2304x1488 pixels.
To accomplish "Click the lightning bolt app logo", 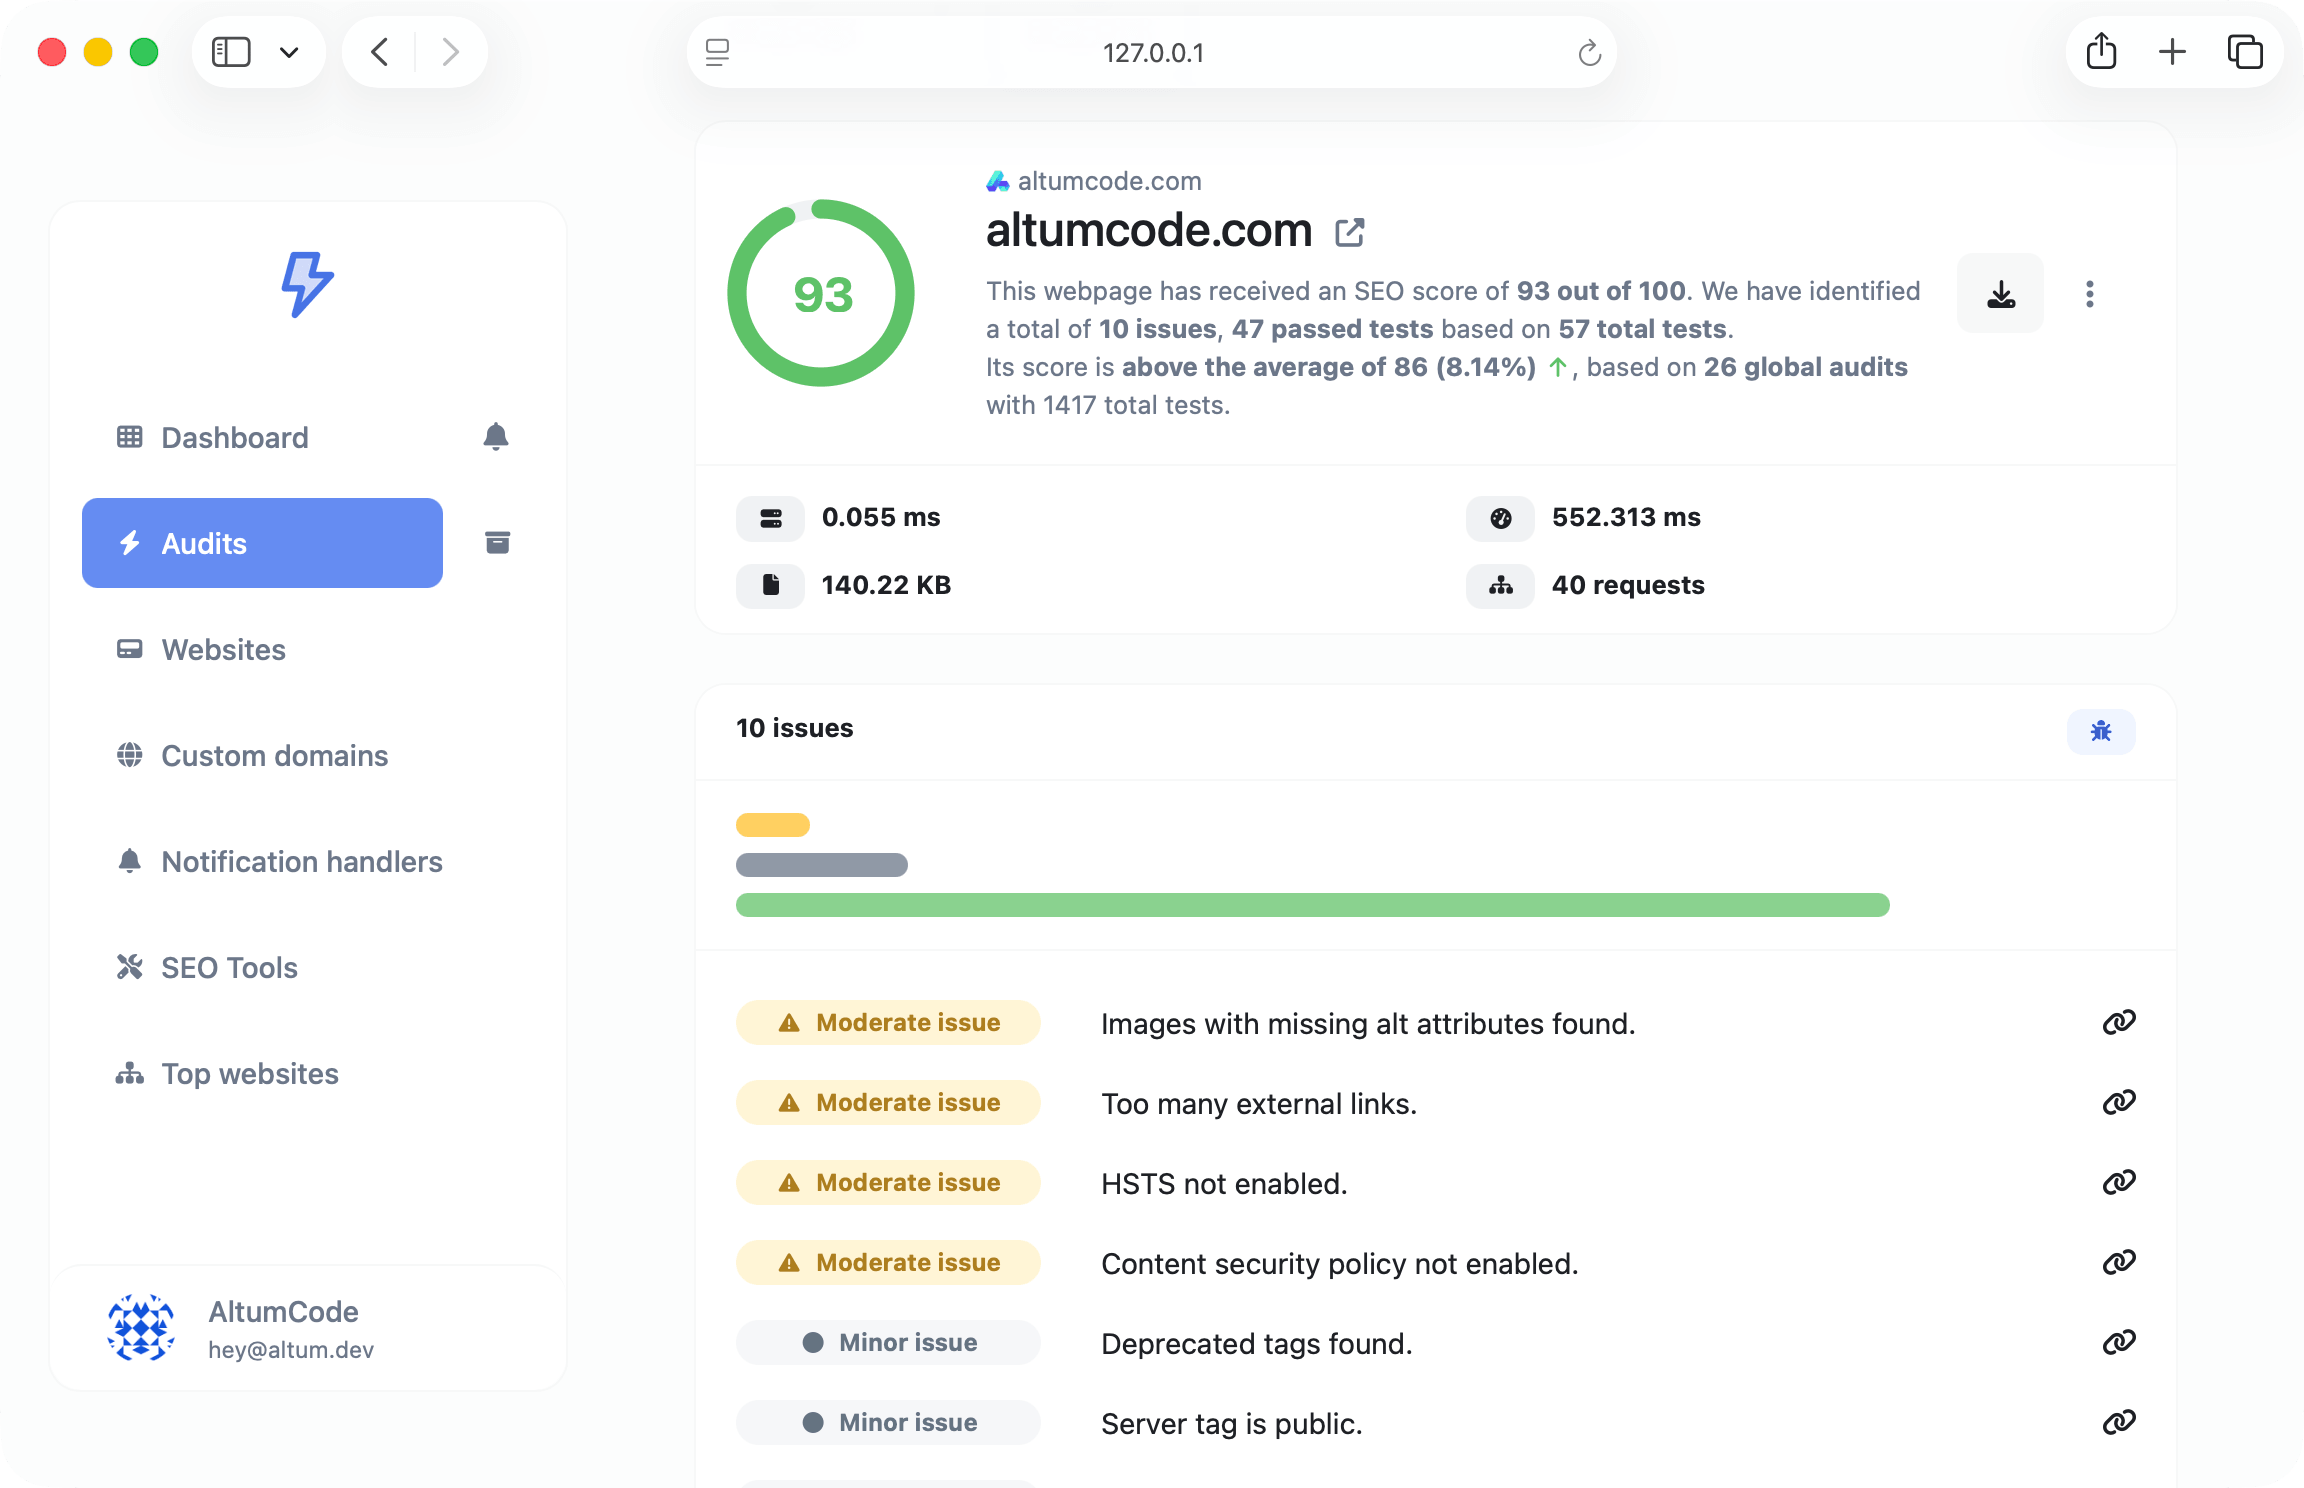I will pyautogui.click(x=307, y=285).
